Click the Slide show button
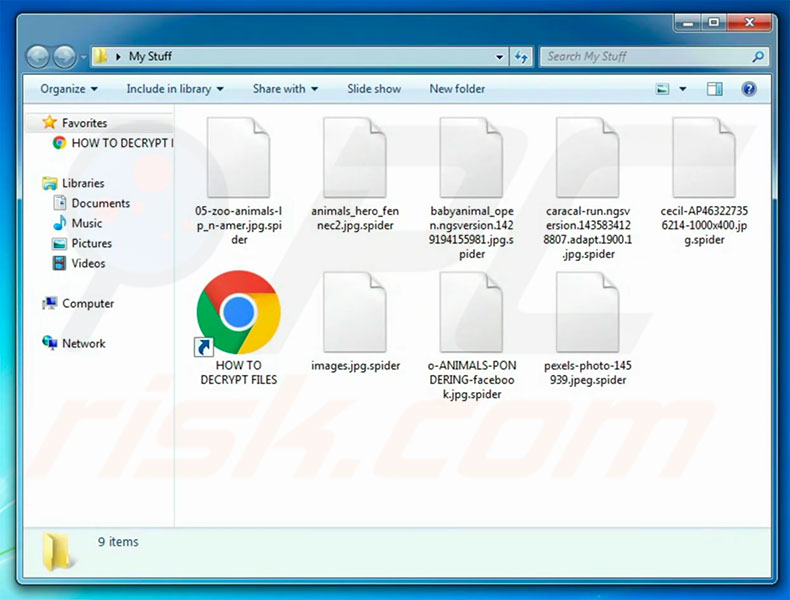Screen dimensions: 790x600 click(374, 89)
